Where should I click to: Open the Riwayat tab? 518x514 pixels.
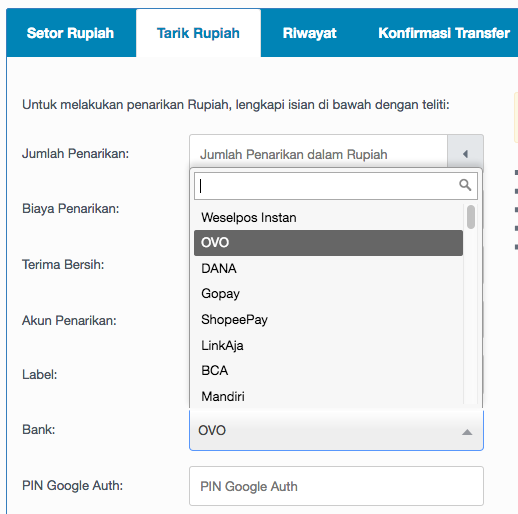click(x=309, y=33)
